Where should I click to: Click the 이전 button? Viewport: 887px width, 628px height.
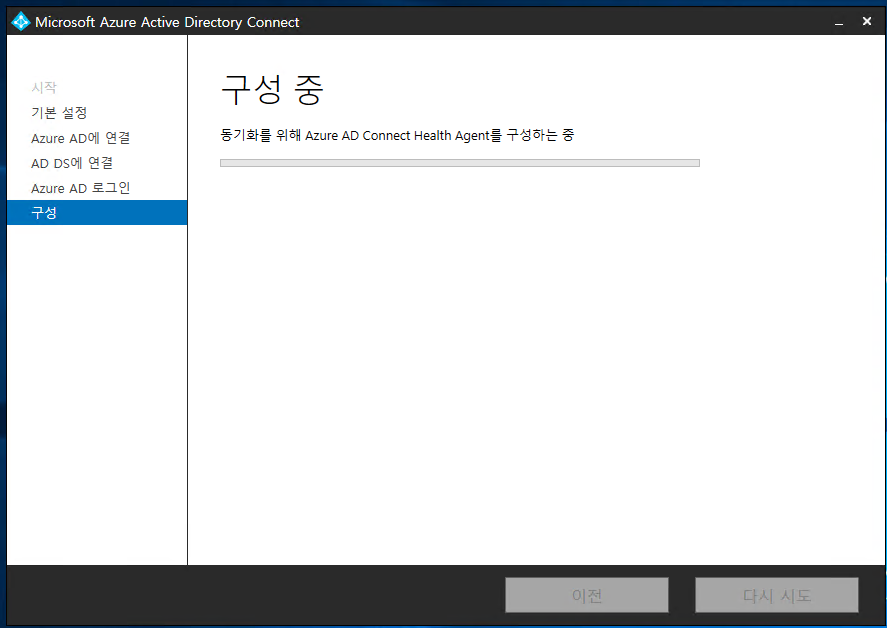pos(587,595)
